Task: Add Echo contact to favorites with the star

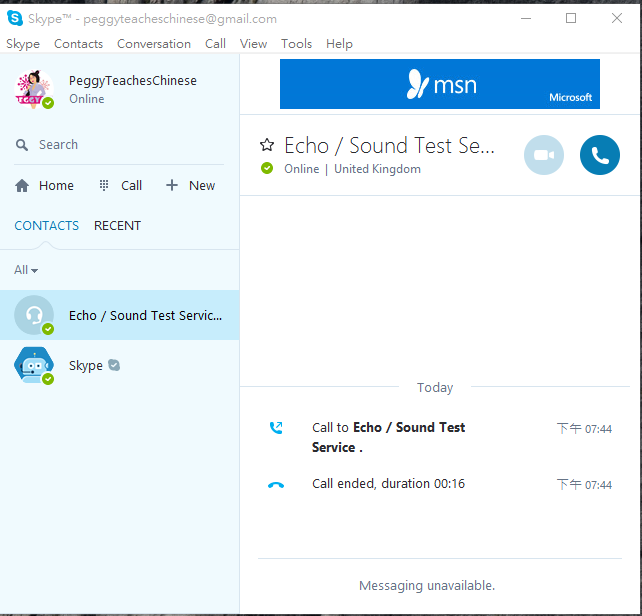Action: click(x=267, y=145)
